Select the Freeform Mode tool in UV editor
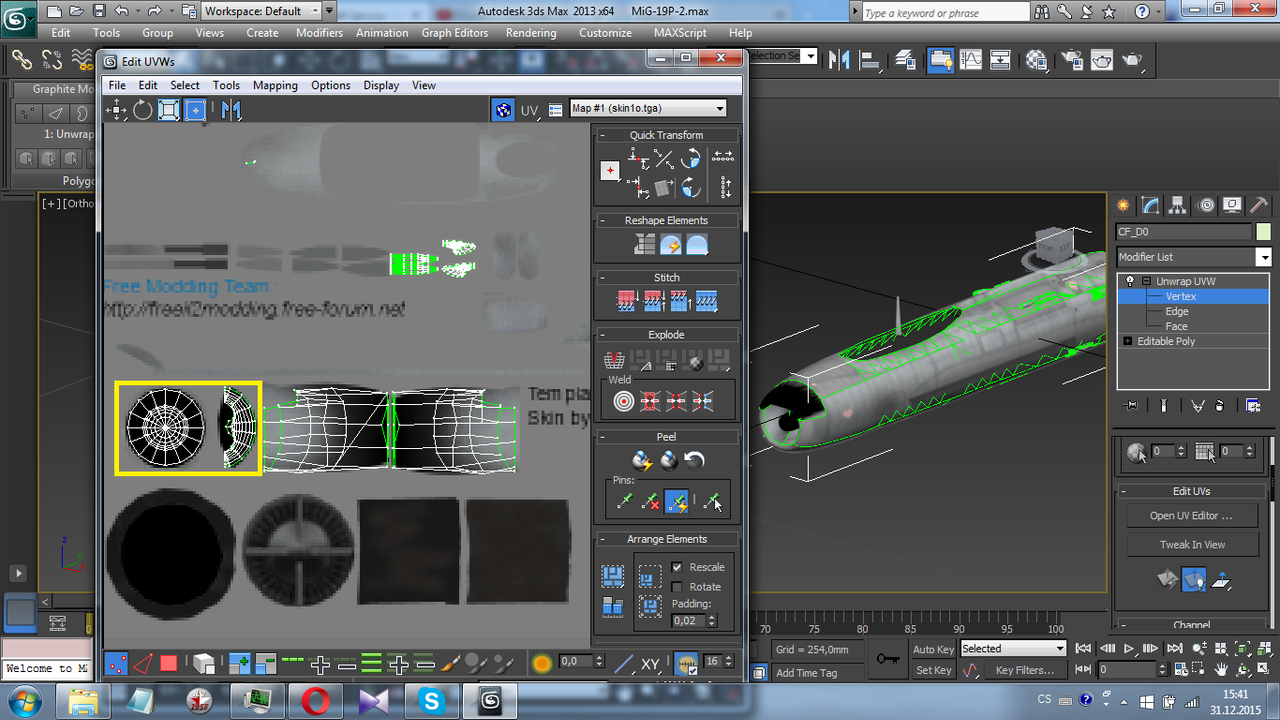This screenshot has height=720, width=1280. coord(195,110)
